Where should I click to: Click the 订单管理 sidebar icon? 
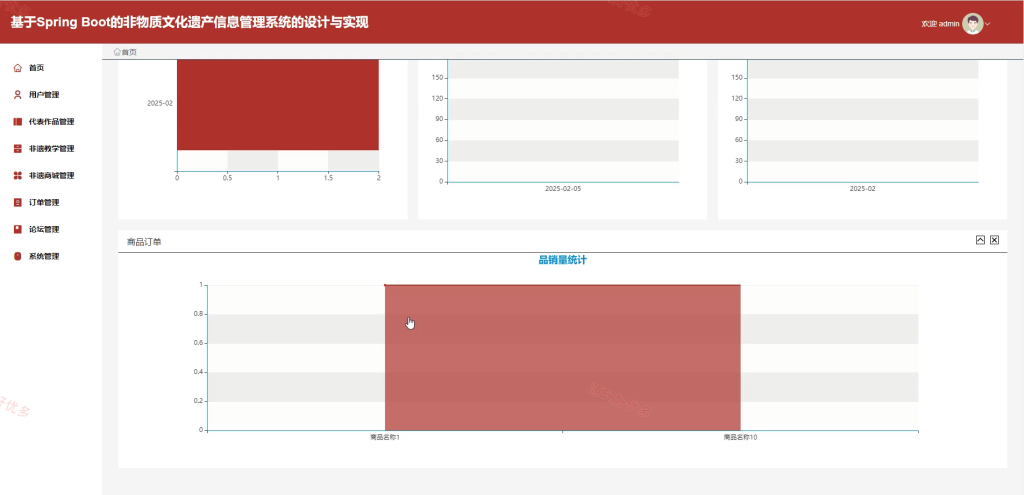coord(18,202)
